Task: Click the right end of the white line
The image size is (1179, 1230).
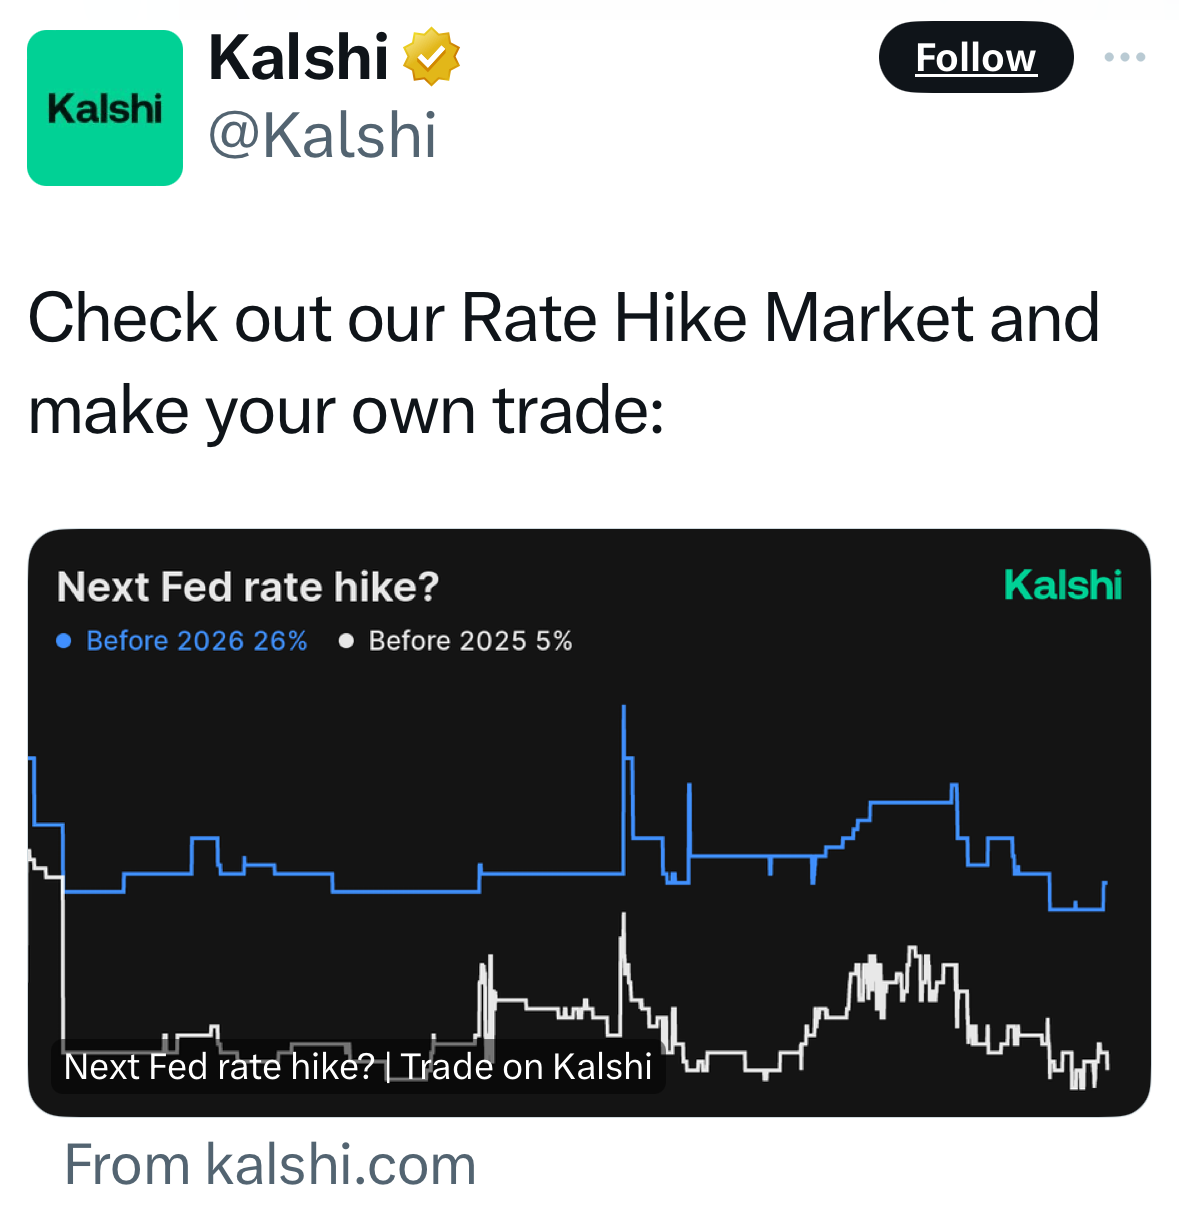Action: [x=1106, y=1060]
